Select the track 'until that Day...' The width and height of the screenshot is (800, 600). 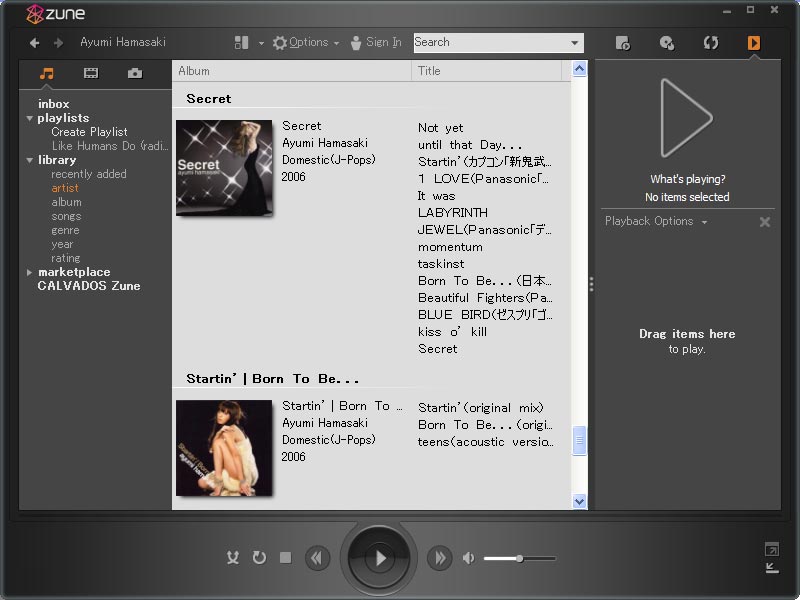(x=470, y=145)
